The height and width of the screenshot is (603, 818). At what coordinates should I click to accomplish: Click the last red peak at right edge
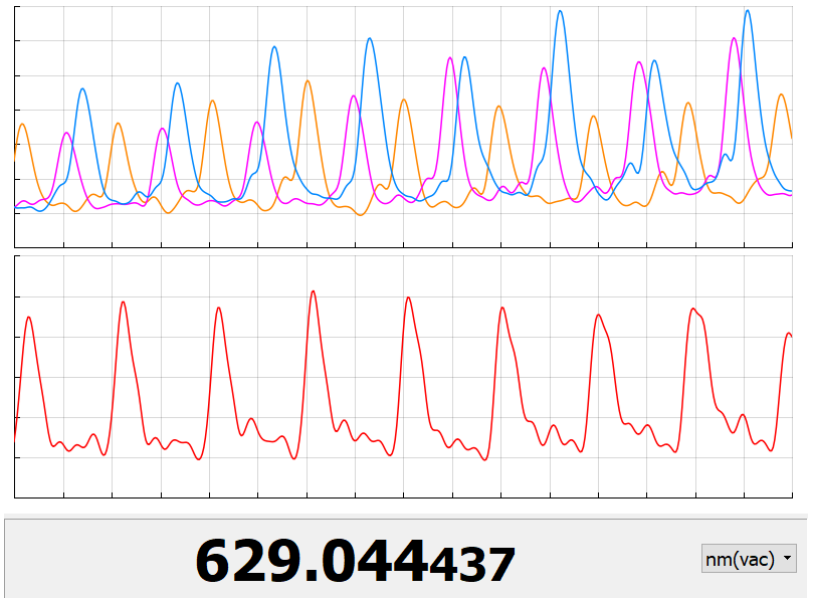pos(788,334)
